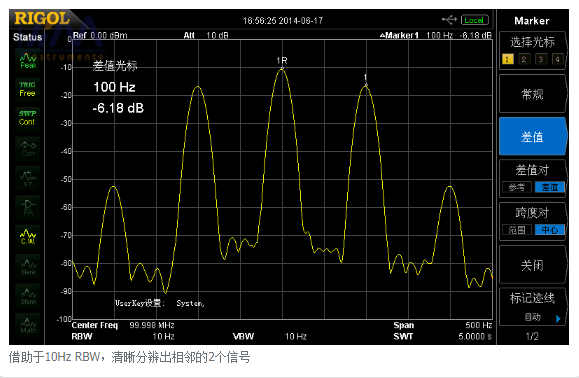The height and width of the screenshot is (378, 579).
Task: Click the TRIG Free status icon
Action: click(28, 89)
